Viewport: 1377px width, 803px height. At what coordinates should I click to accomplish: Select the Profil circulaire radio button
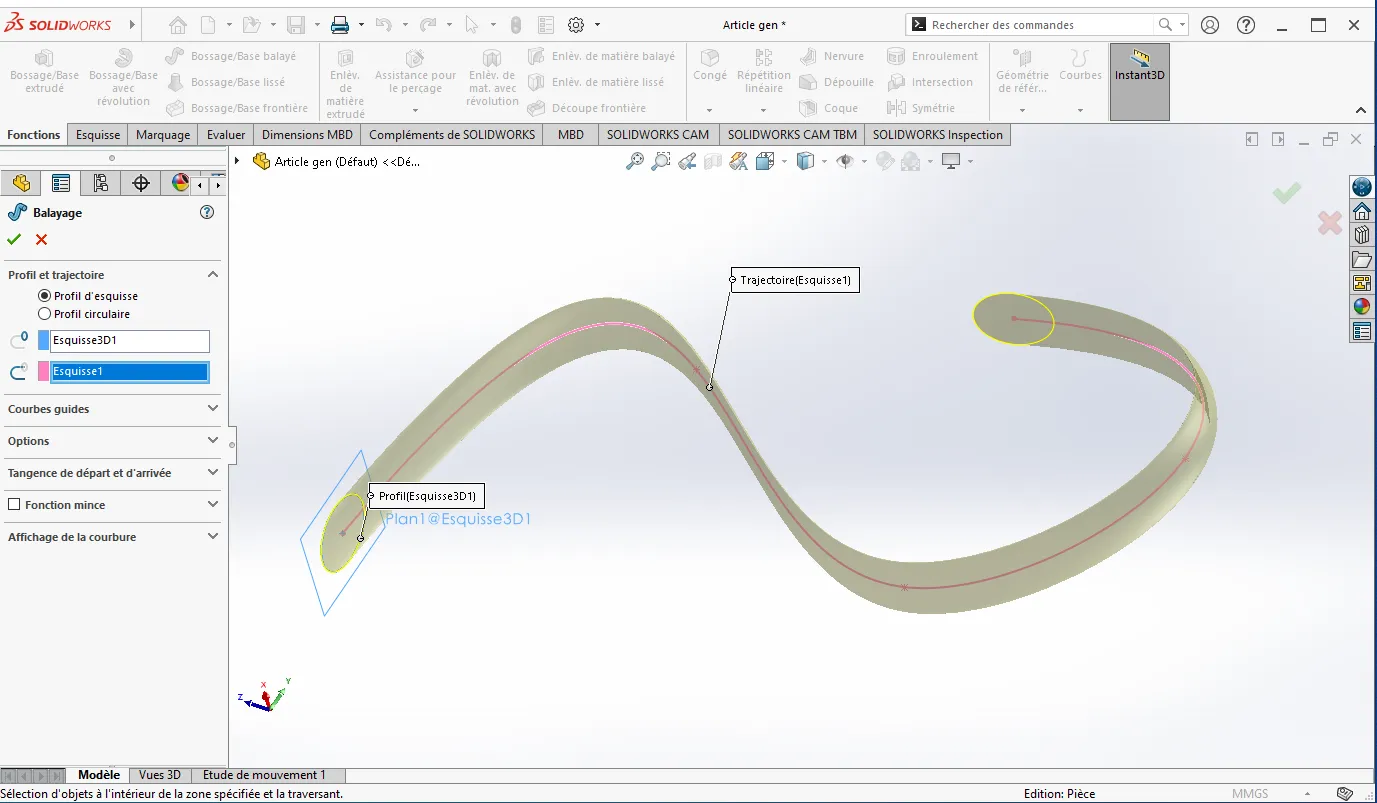pyautogui.click(x=44, y=314)
